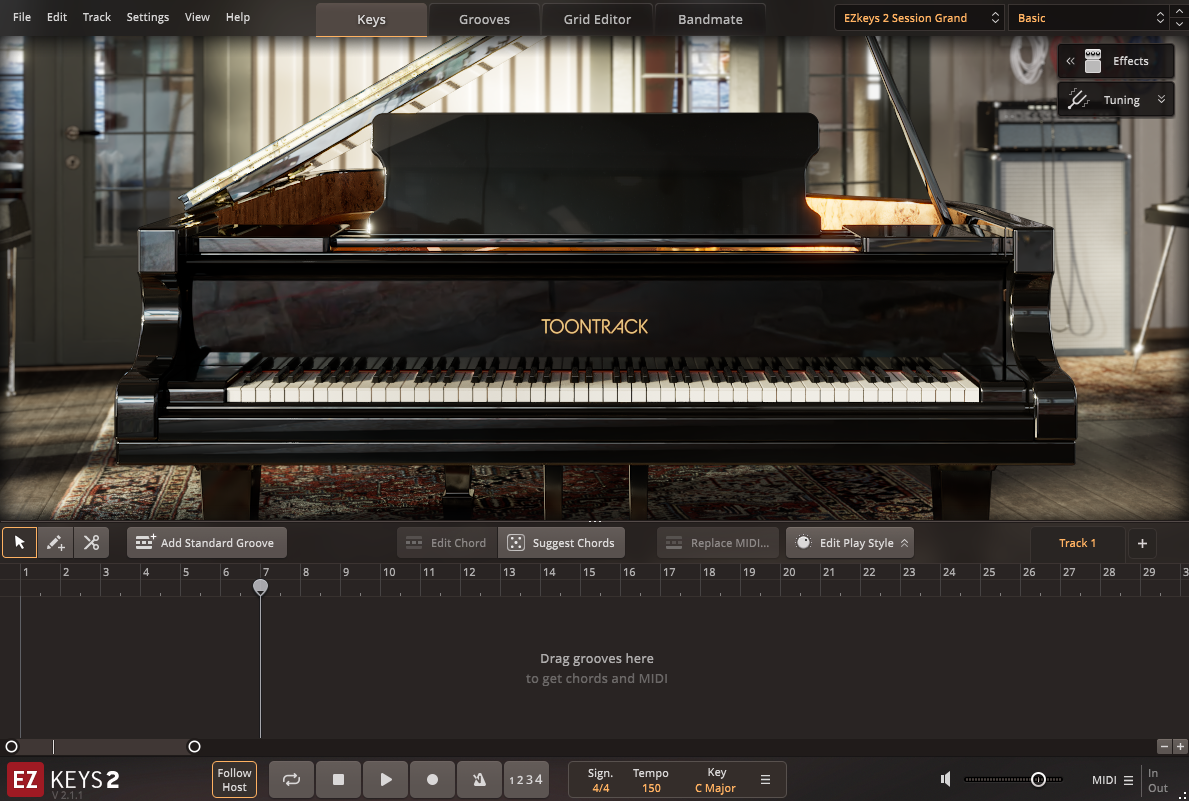This screenshot has width=1189, height=801.
Task: Click the piano keyboard keys
Action: point(603,379)
